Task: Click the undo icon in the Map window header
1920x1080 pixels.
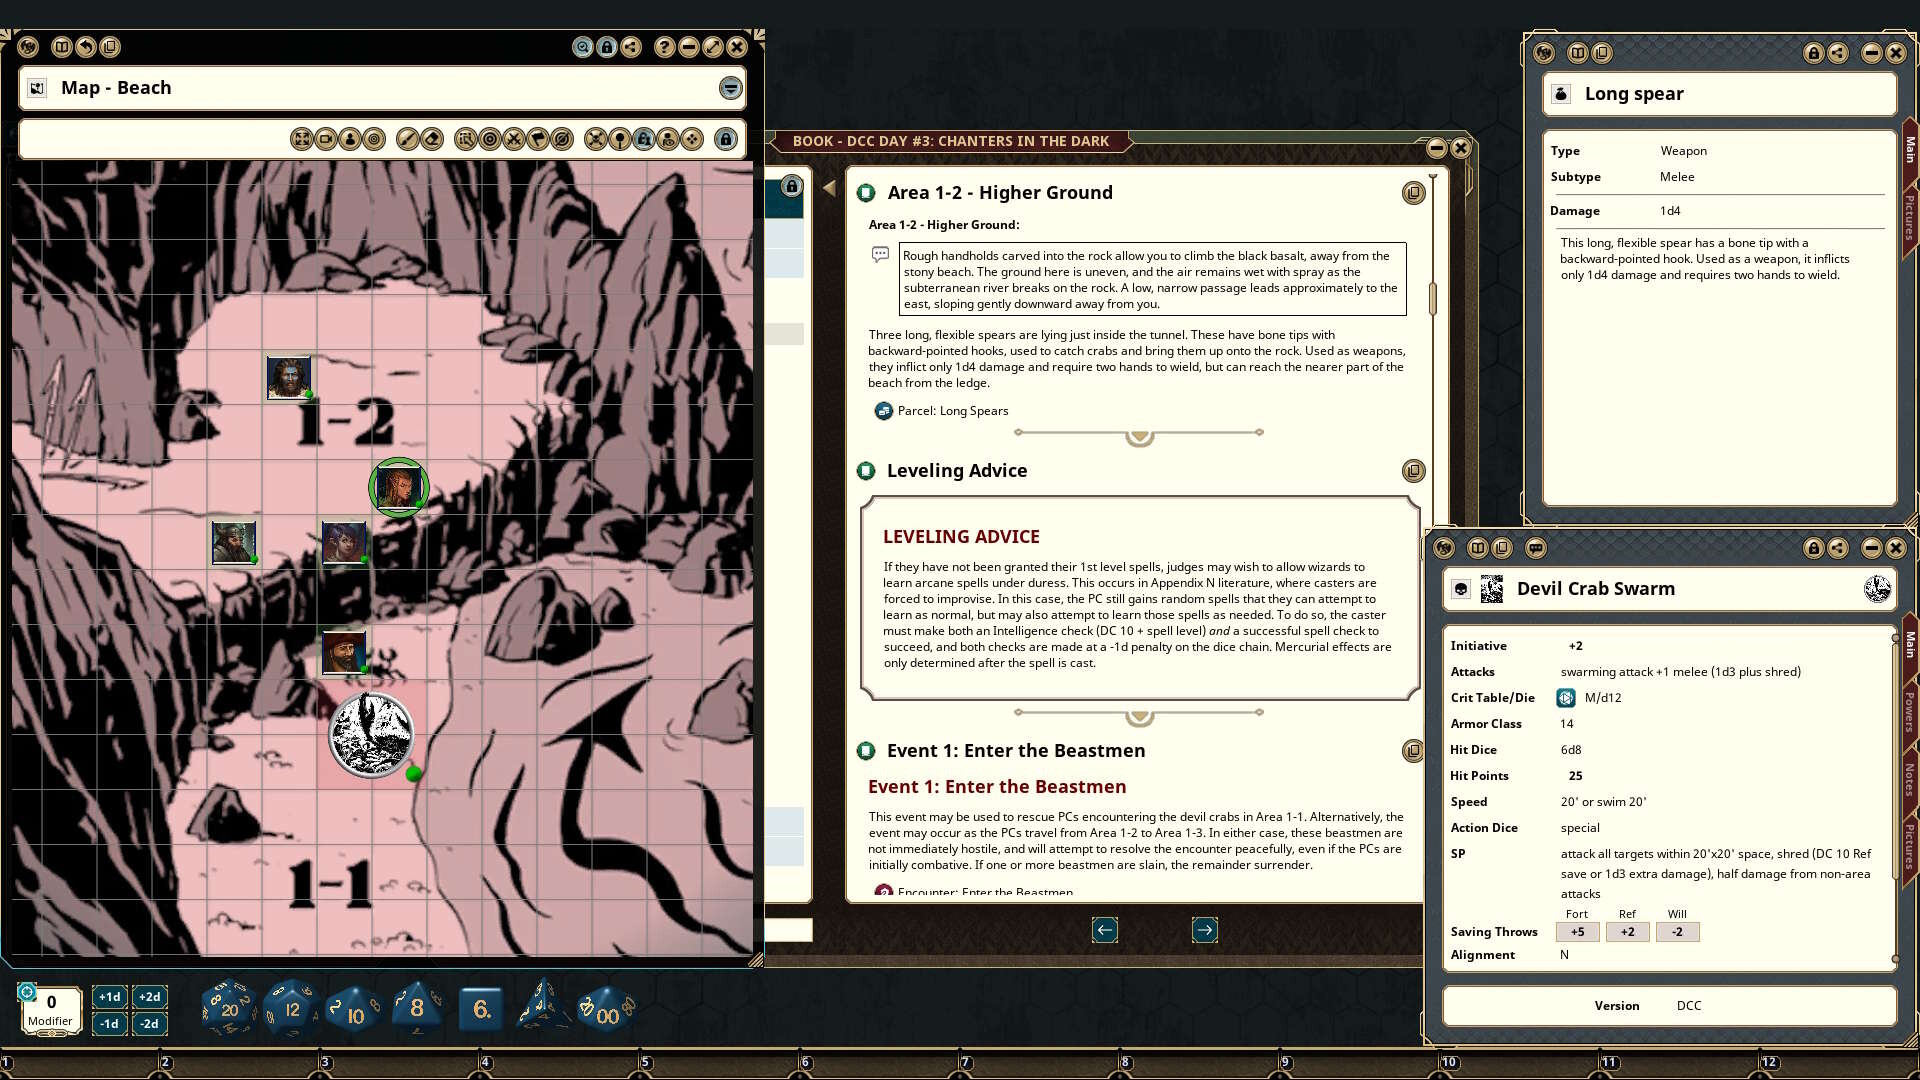Action: [x=85, y=47]
